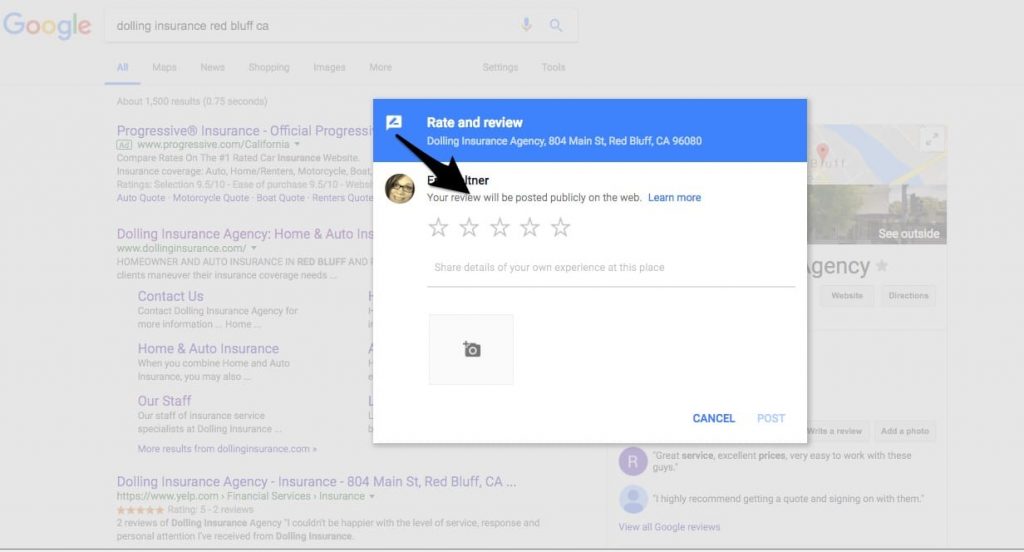Click the Directions button

pyautogui.click(x=908, y=295)
